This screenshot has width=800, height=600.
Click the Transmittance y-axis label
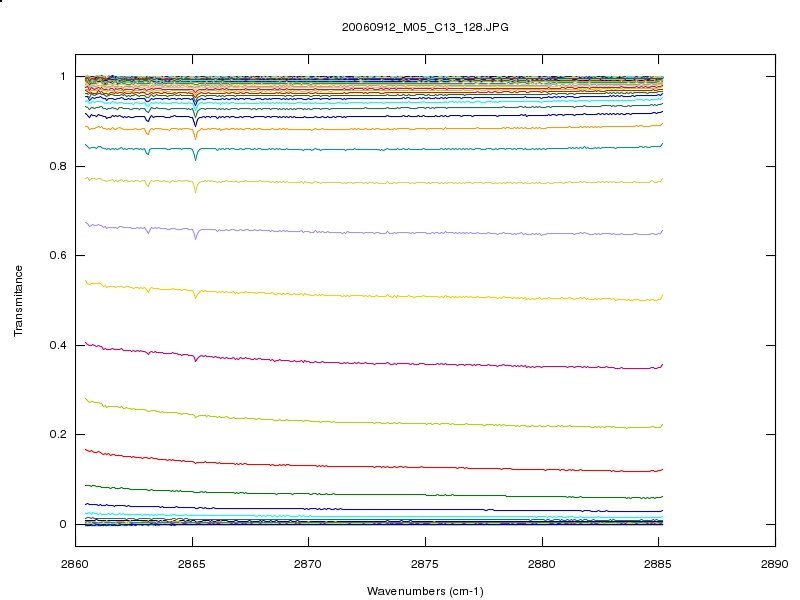(x=18, y=301)
